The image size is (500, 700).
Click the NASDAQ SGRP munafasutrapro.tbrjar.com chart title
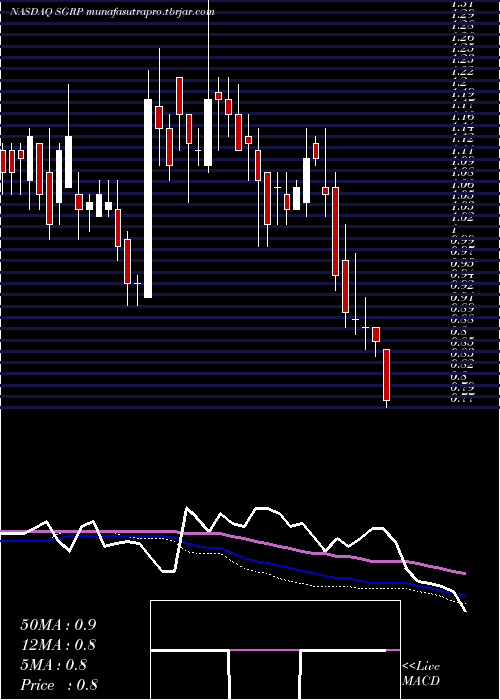pos(112,12)
